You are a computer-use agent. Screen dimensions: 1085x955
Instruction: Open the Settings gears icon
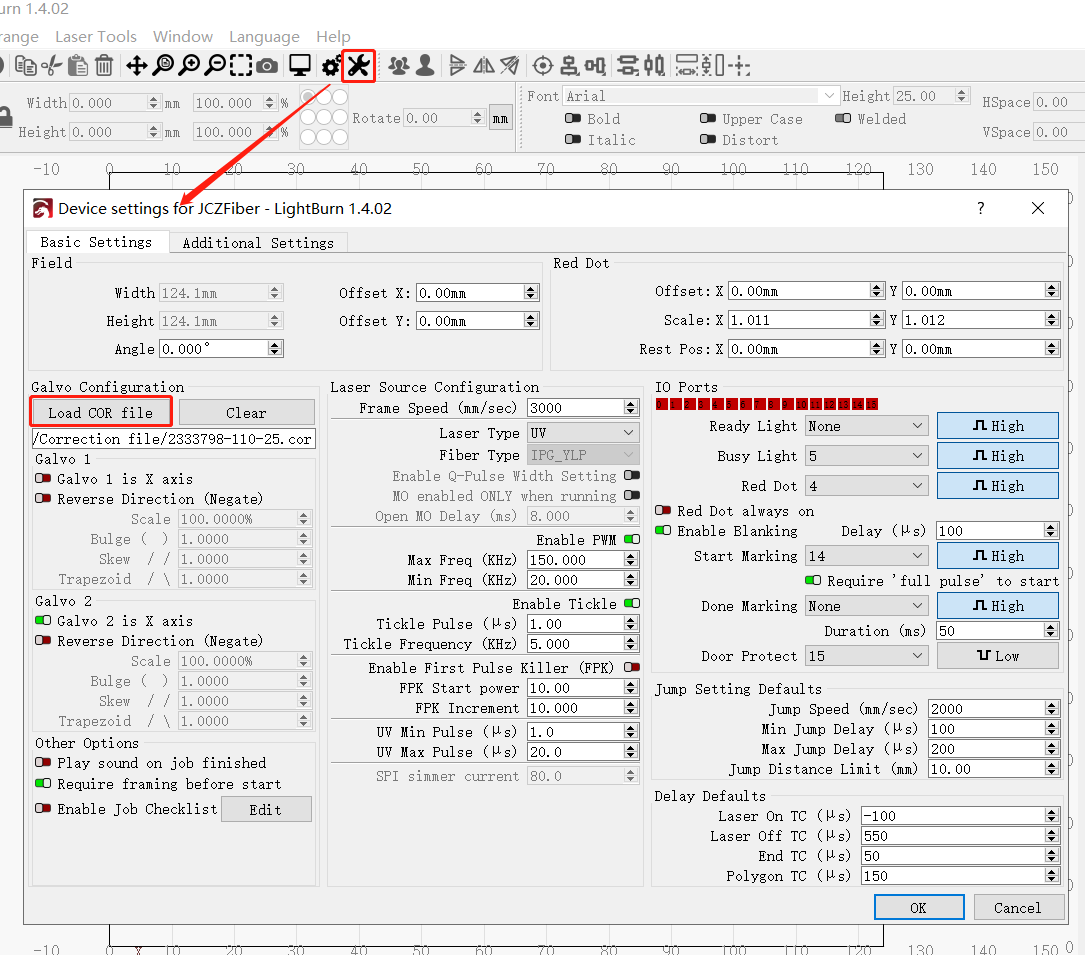pyautogui.click(x=331, y=66)
